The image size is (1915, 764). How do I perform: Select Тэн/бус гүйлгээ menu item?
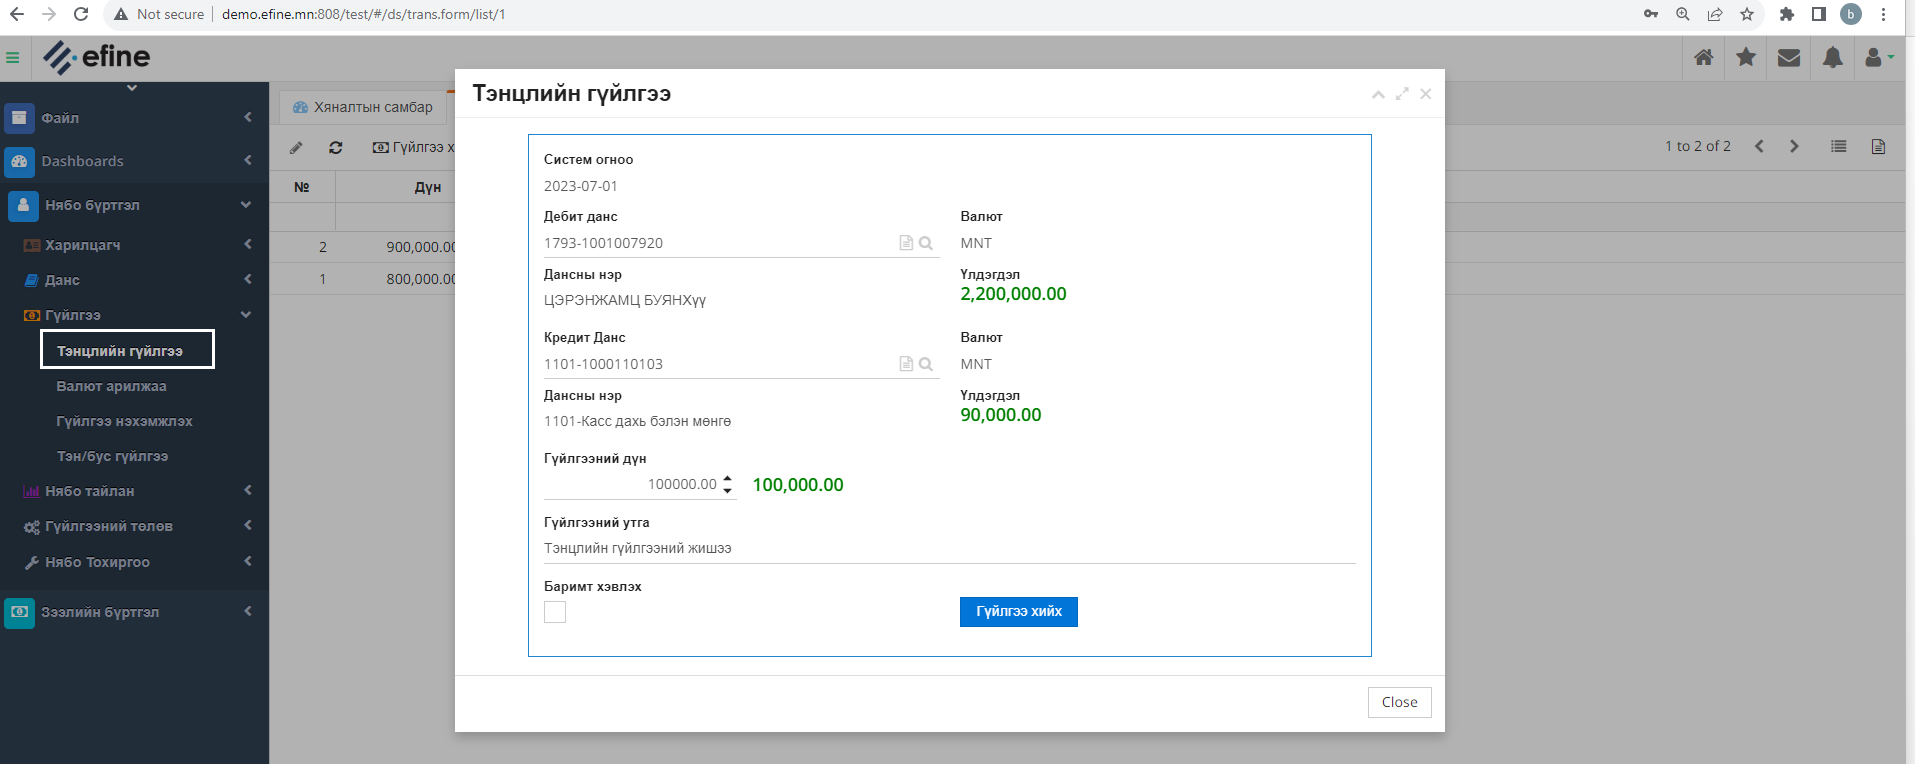tap(112, 456)
